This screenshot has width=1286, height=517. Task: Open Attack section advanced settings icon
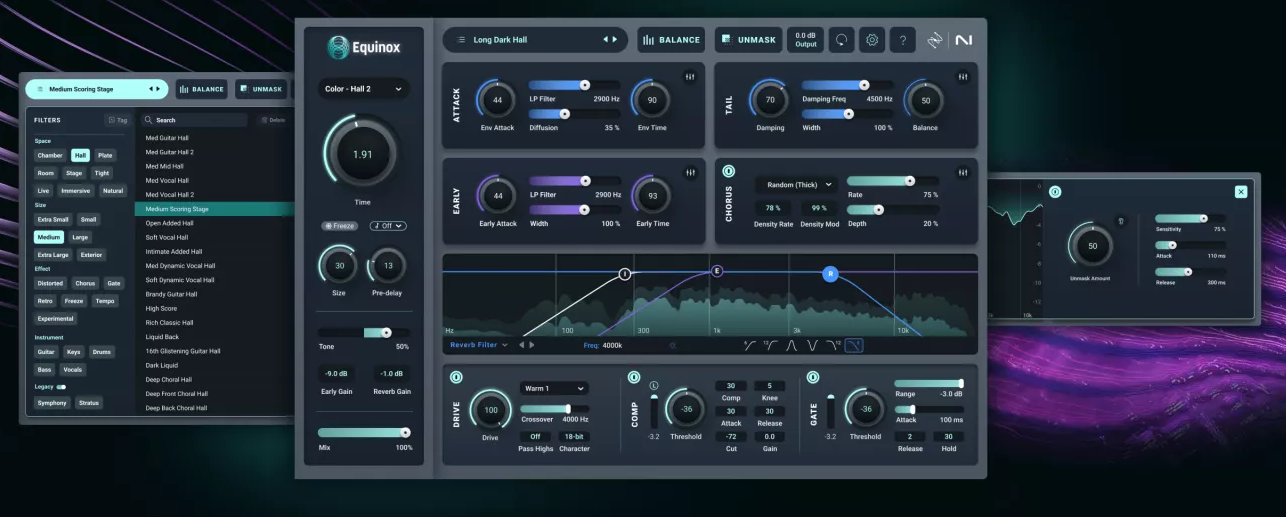[x=690, y=77]
